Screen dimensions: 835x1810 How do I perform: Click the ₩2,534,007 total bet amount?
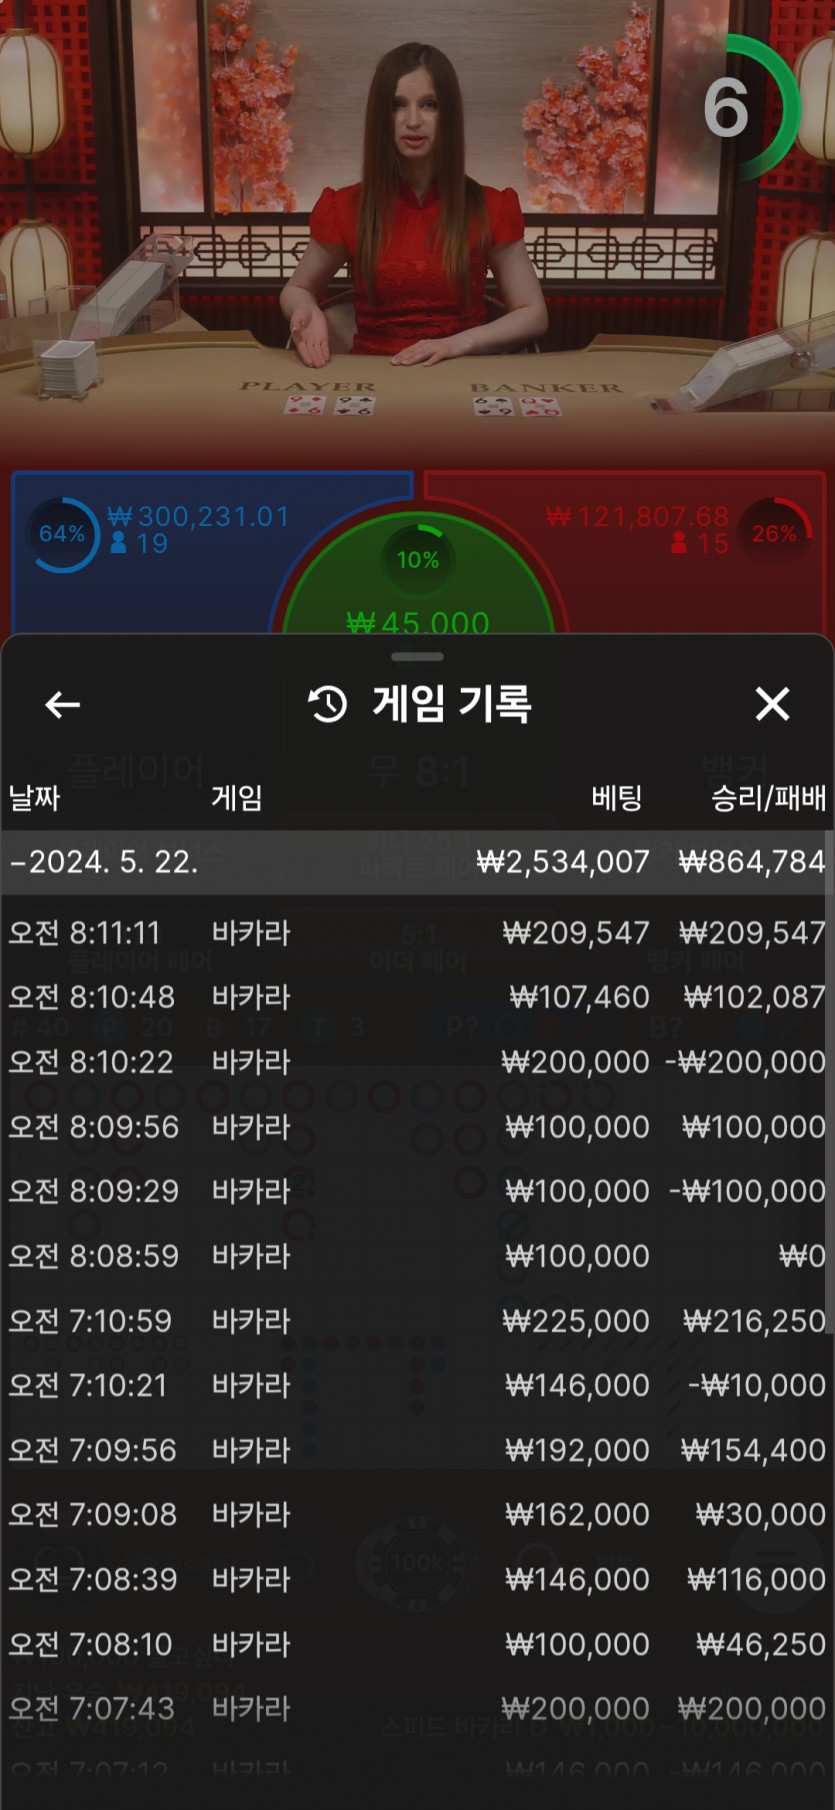tap(563, 862)
